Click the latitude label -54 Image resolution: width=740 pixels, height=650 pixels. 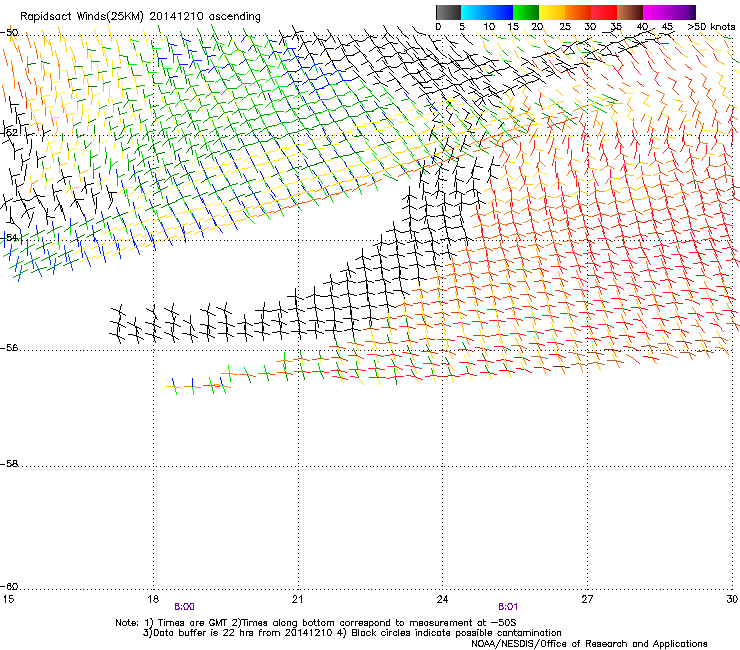[10, 237]
